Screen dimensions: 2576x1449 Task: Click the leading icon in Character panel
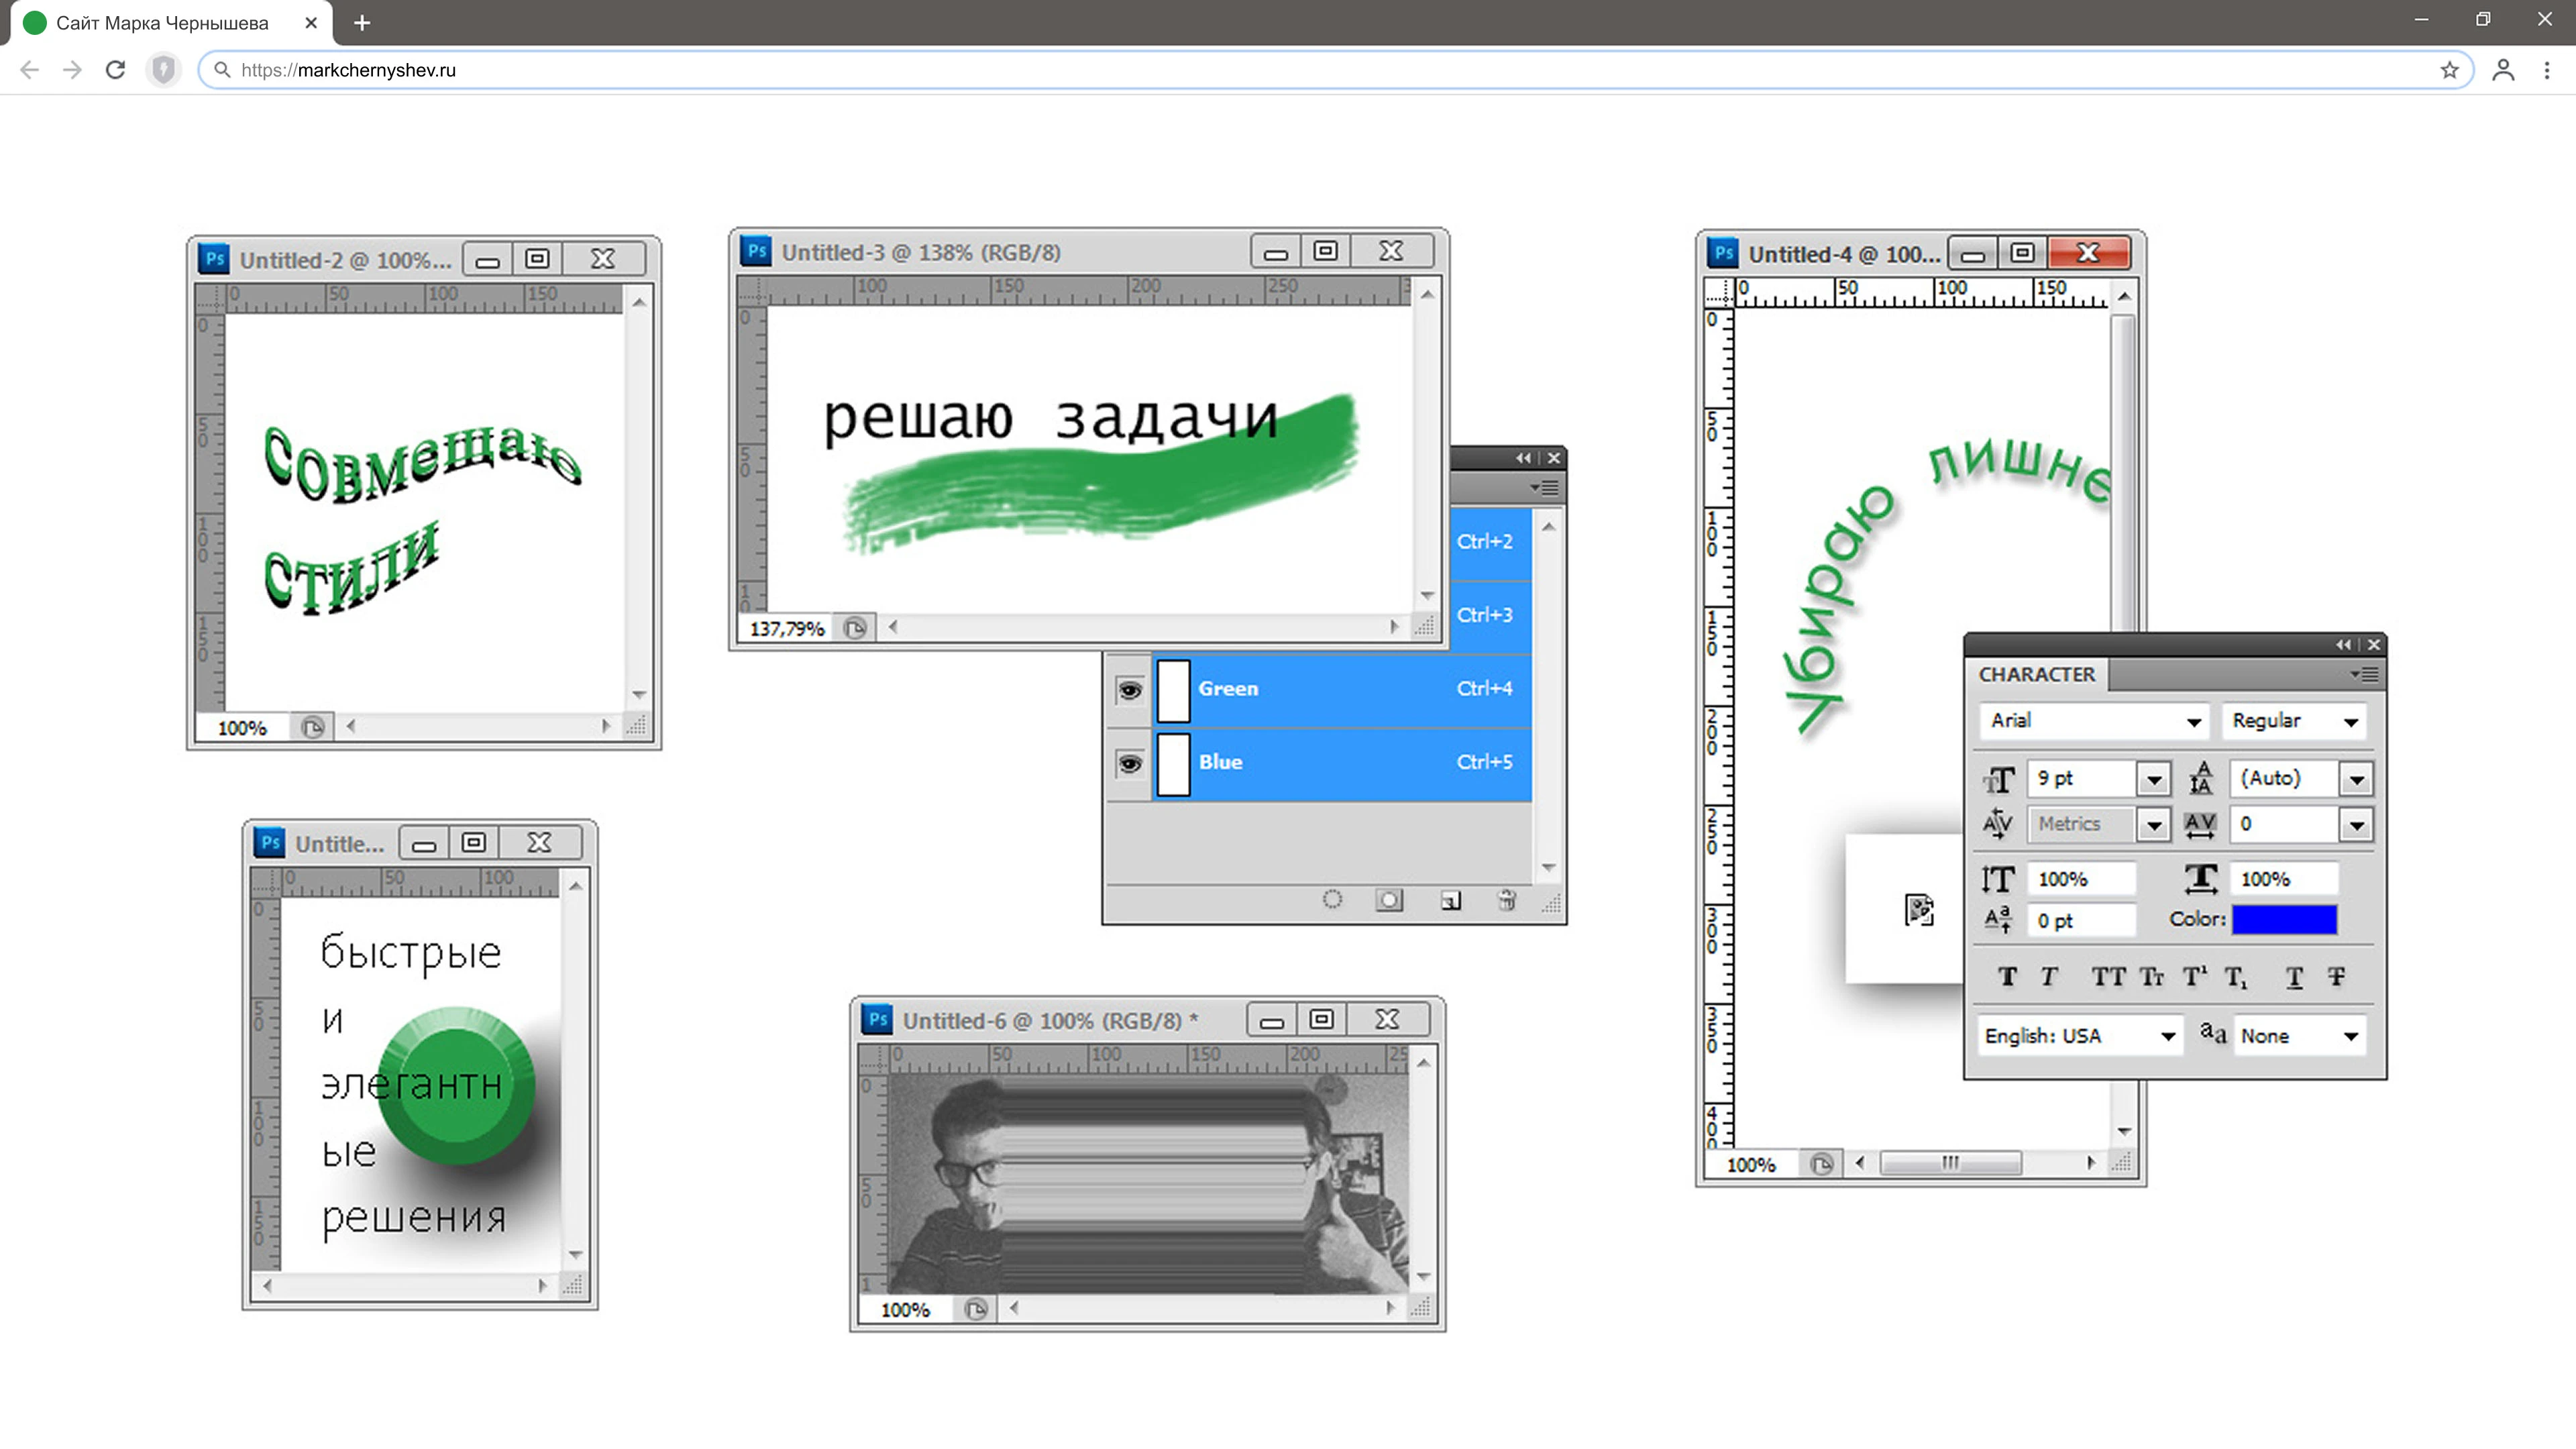coord(2200,778)
